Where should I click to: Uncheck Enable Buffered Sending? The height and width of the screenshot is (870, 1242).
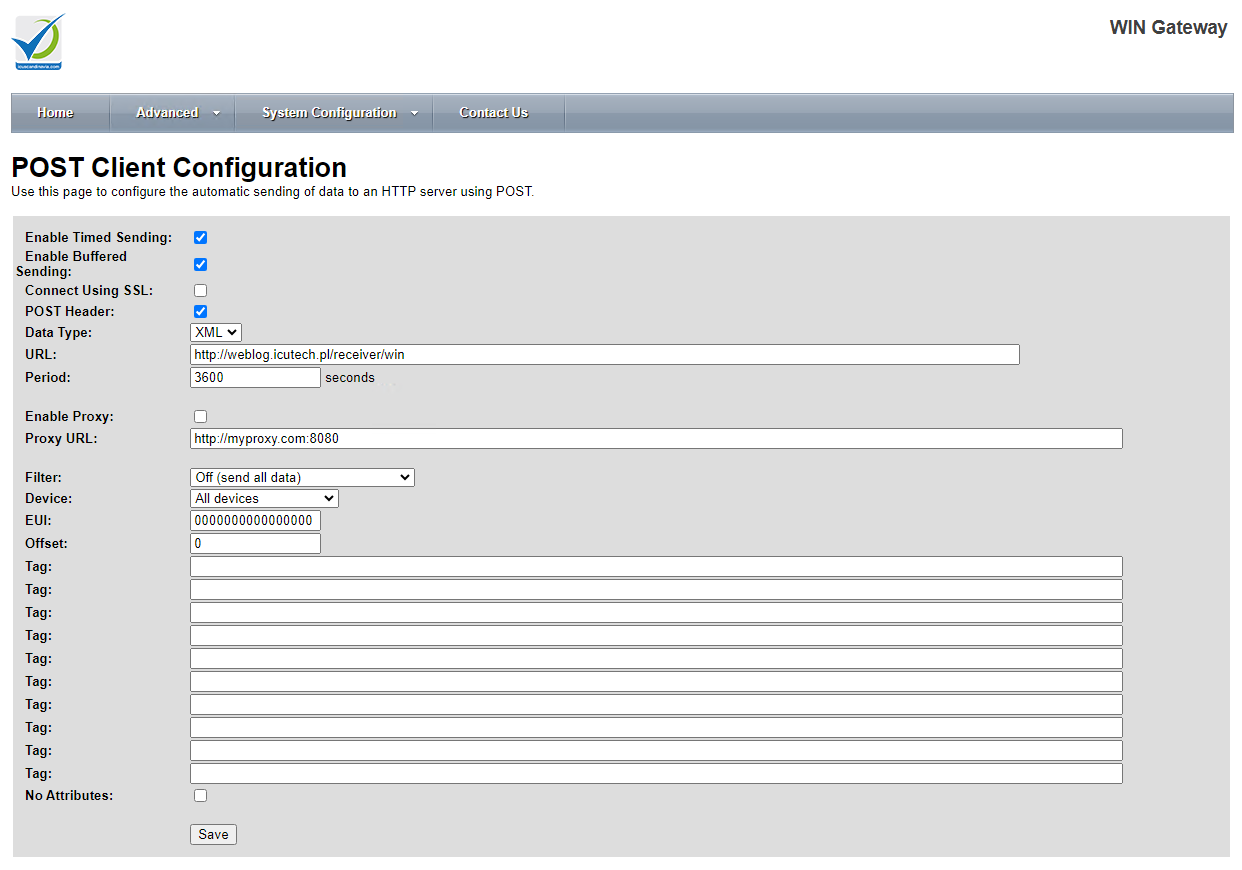tap(200, 265)
